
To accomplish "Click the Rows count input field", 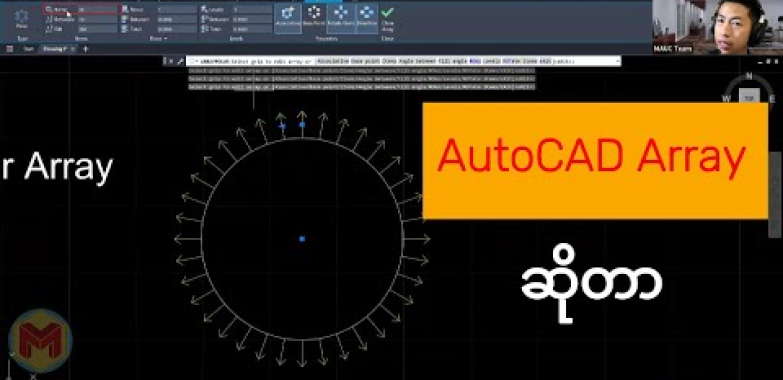I will [177, 9].
